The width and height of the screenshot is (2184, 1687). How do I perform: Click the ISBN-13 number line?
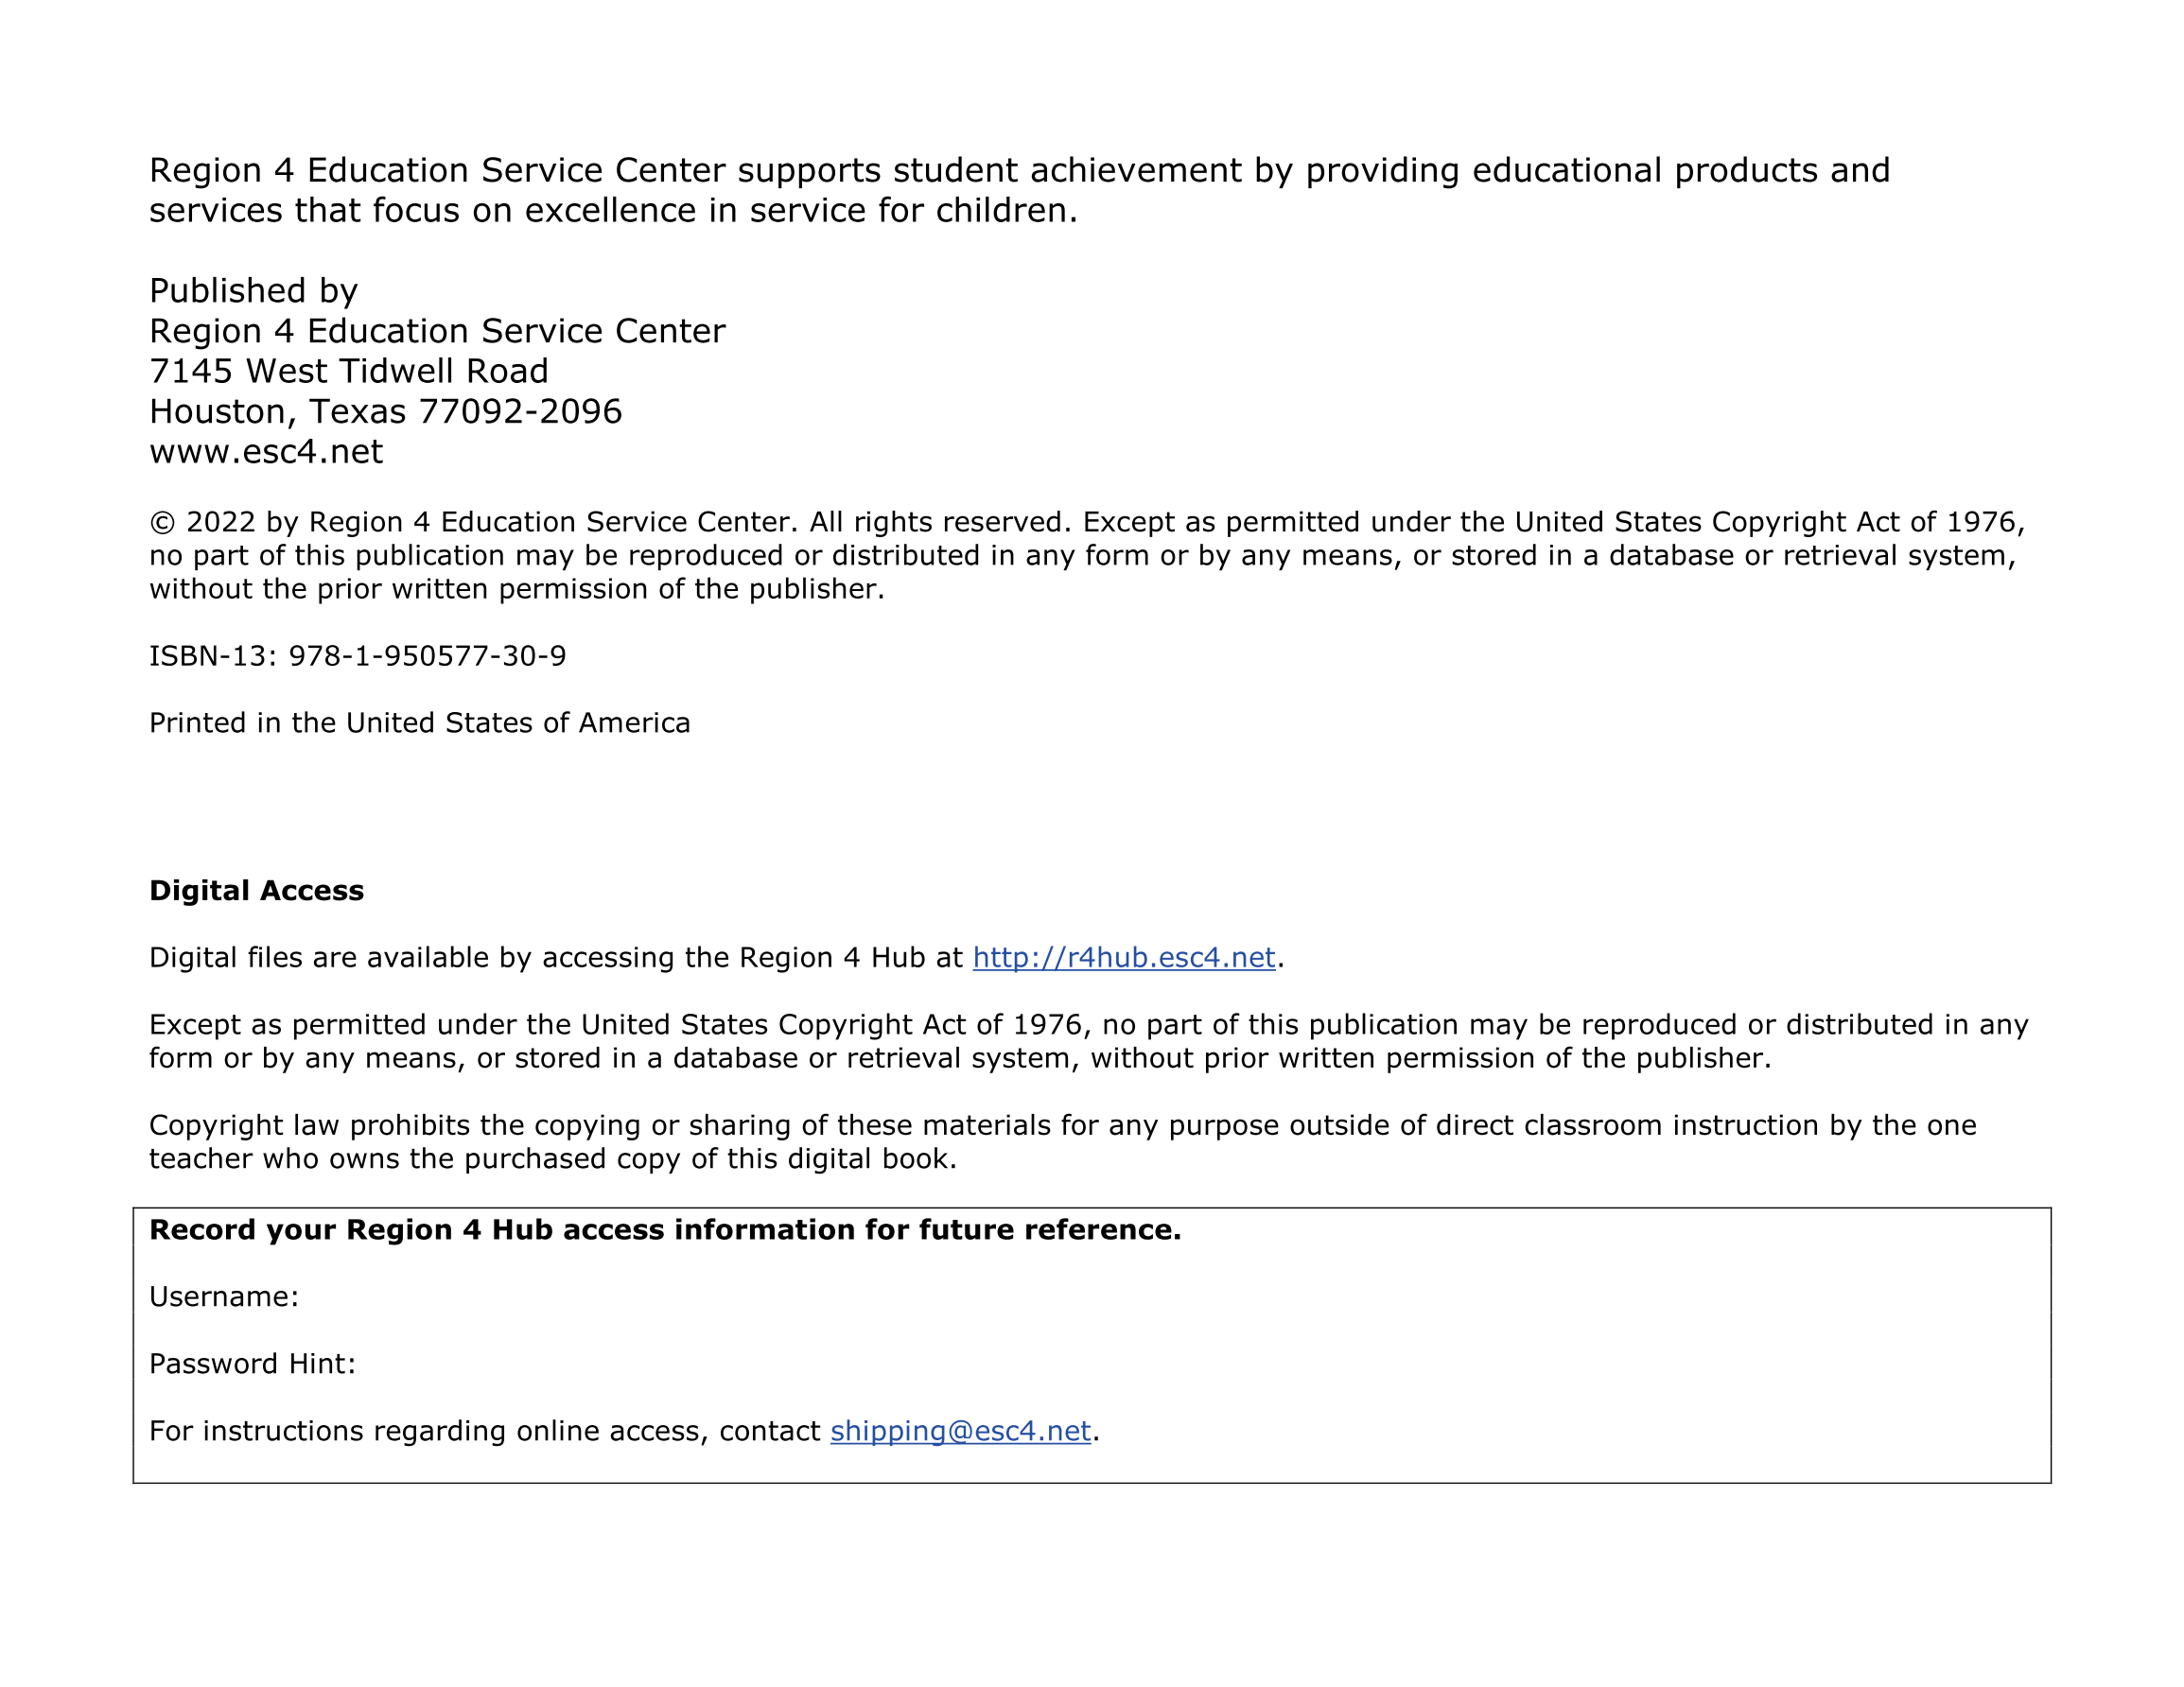[x=357, y=656]
